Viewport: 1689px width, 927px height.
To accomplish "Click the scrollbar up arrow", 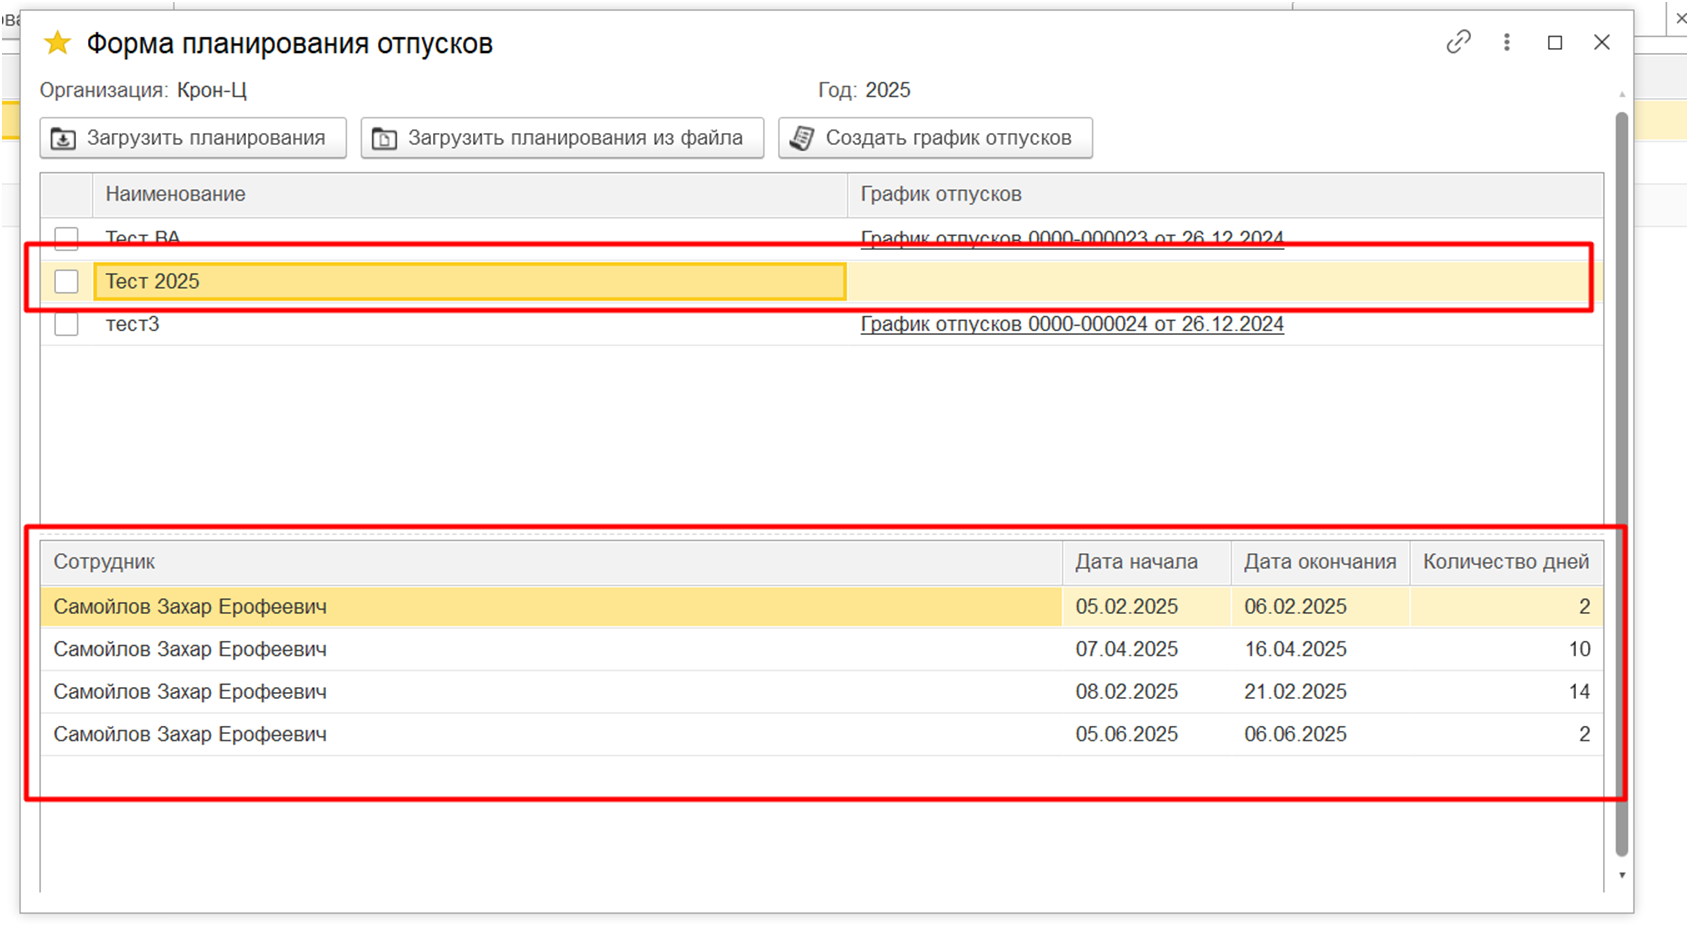I will pyautogui.click(x=1622, y=95).
